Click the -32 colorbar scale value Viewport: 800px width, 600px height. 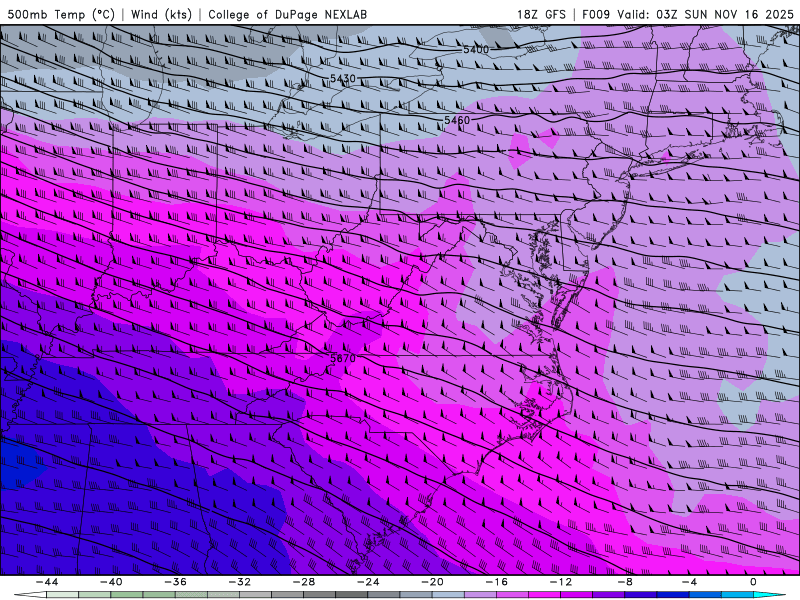[x=239, y=582]
